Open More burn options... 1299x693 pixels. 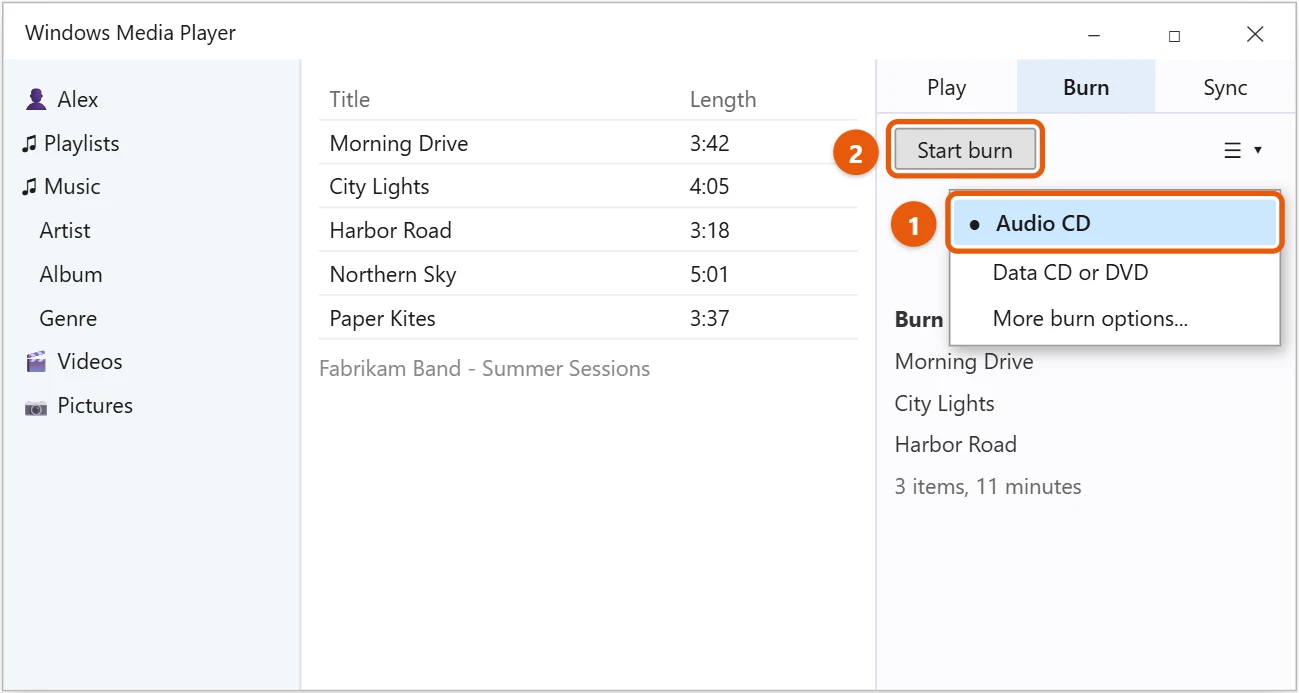click(x=1090, y=319)
